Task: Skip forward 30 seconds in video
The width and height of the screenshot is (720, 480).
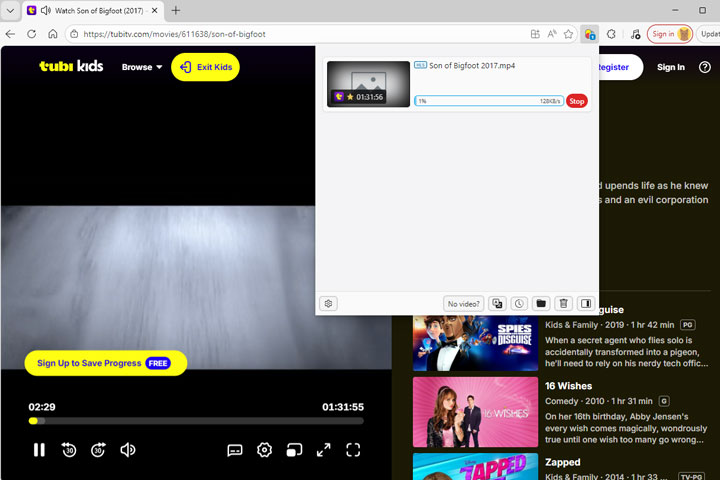Action: [98, 450]
